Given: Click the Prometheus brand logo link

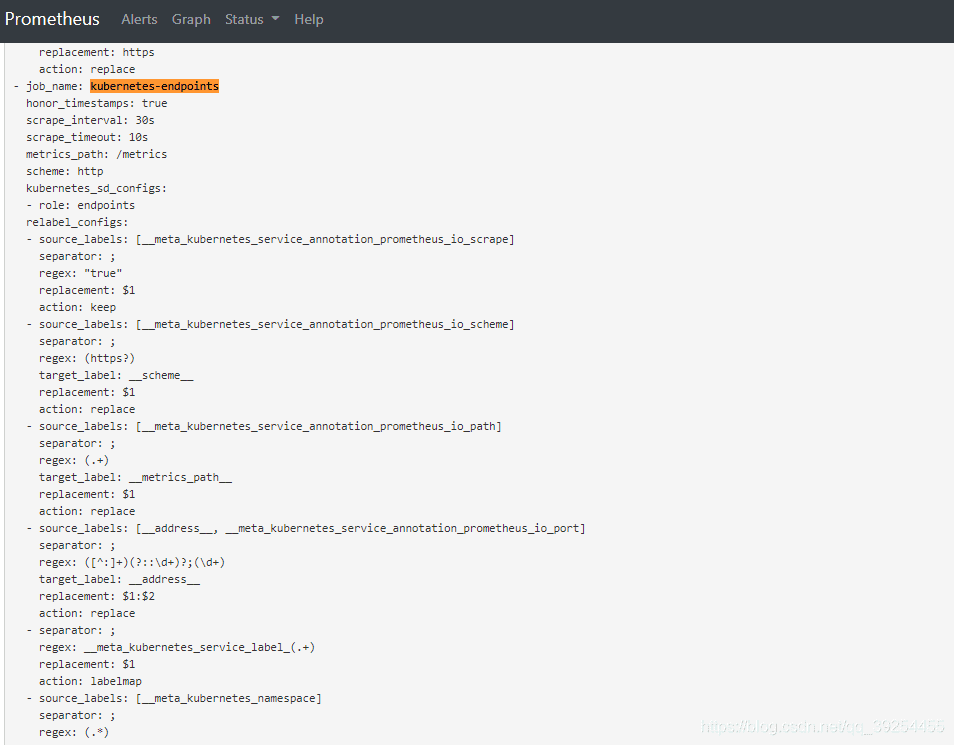Looking at the screenshot, I should coord(52,19).
